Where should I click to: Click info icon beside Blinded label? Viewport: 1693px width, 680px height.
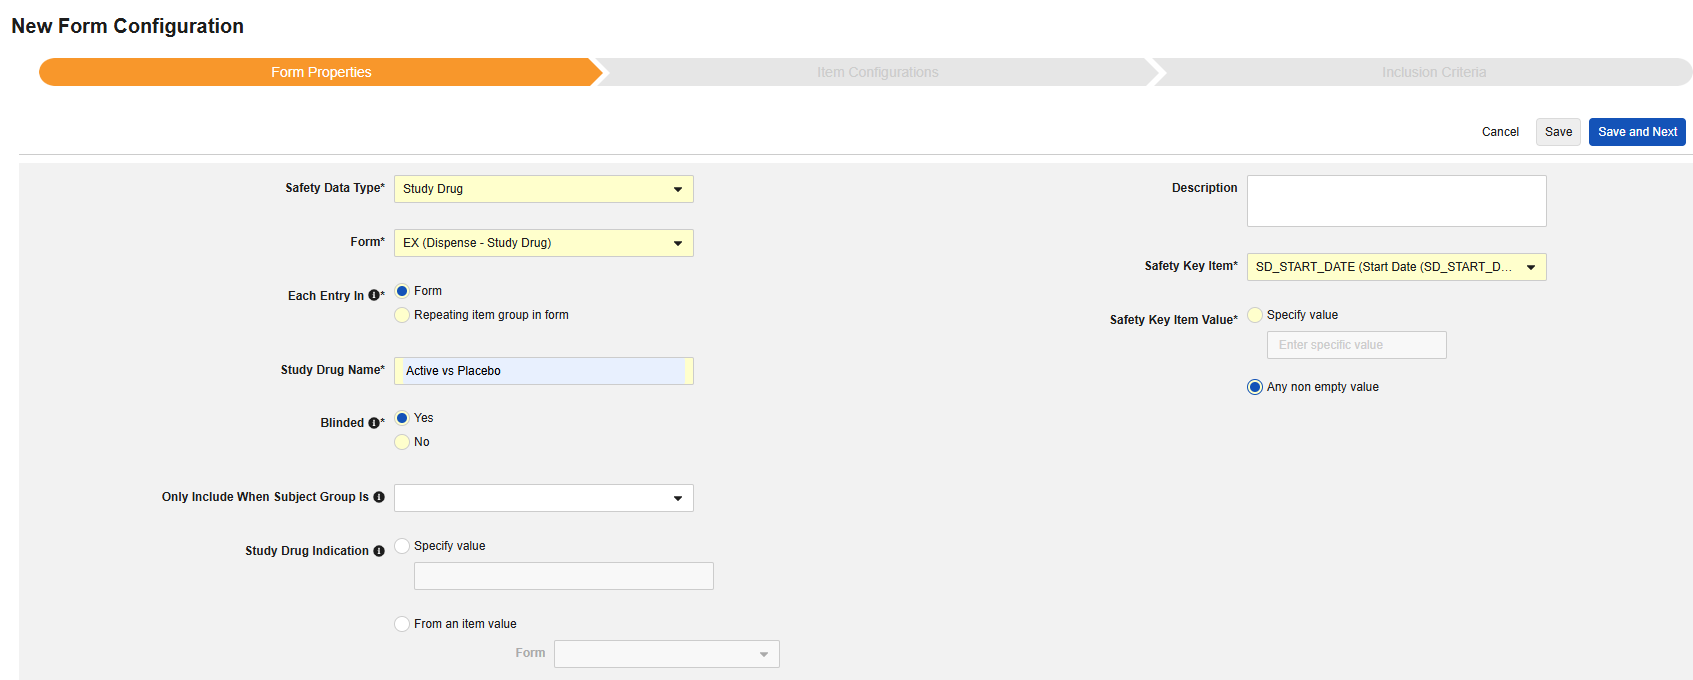(373, 423)
